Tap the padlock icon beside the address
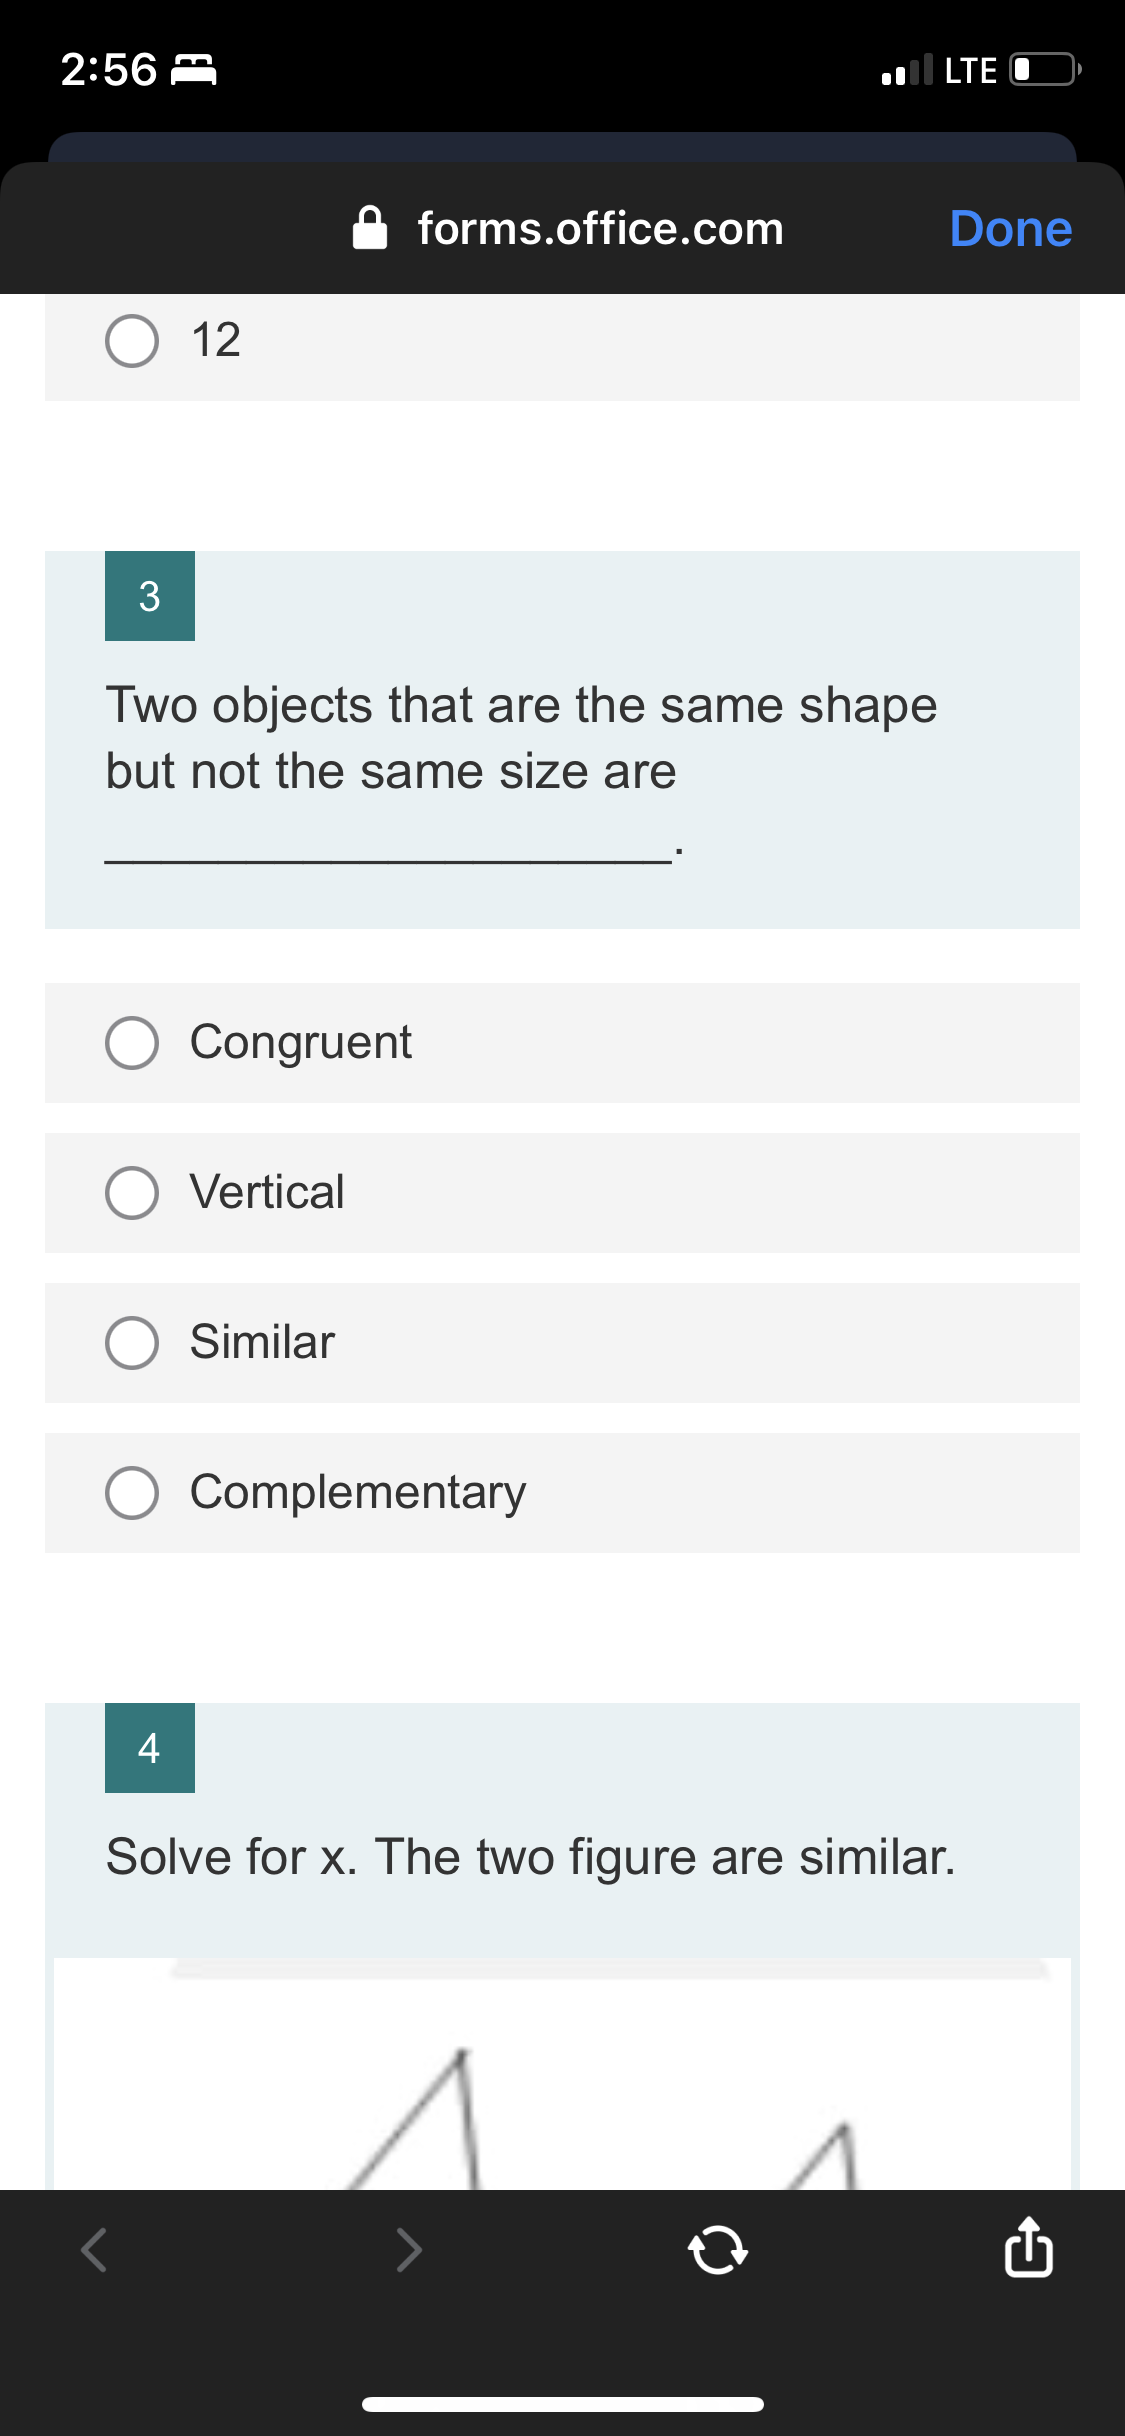This screenshot has height=2436, width=1125. click(369, 229)
